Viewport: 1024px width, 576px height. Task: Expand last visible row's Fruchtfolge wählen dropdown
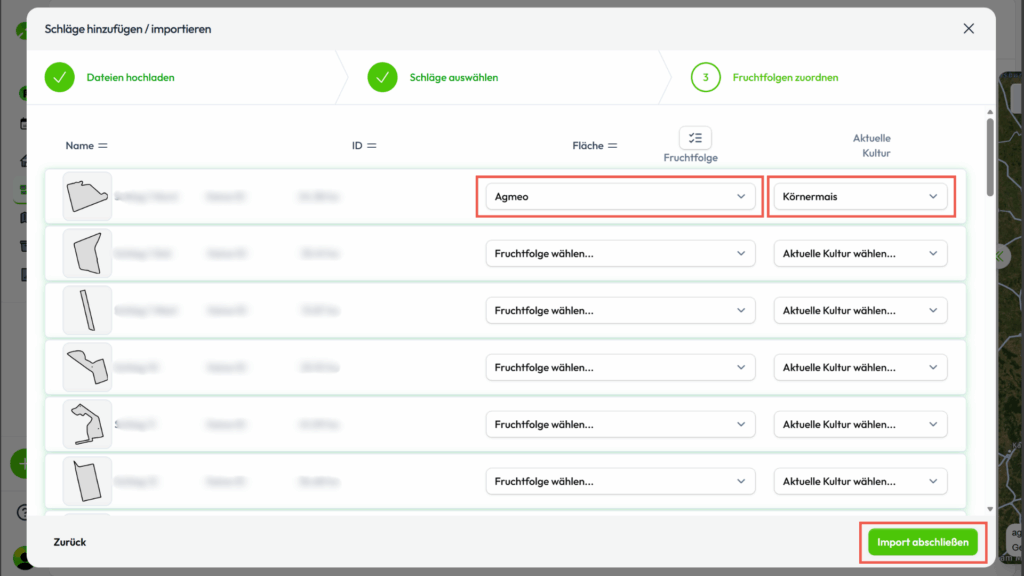(x=620, y=482)
